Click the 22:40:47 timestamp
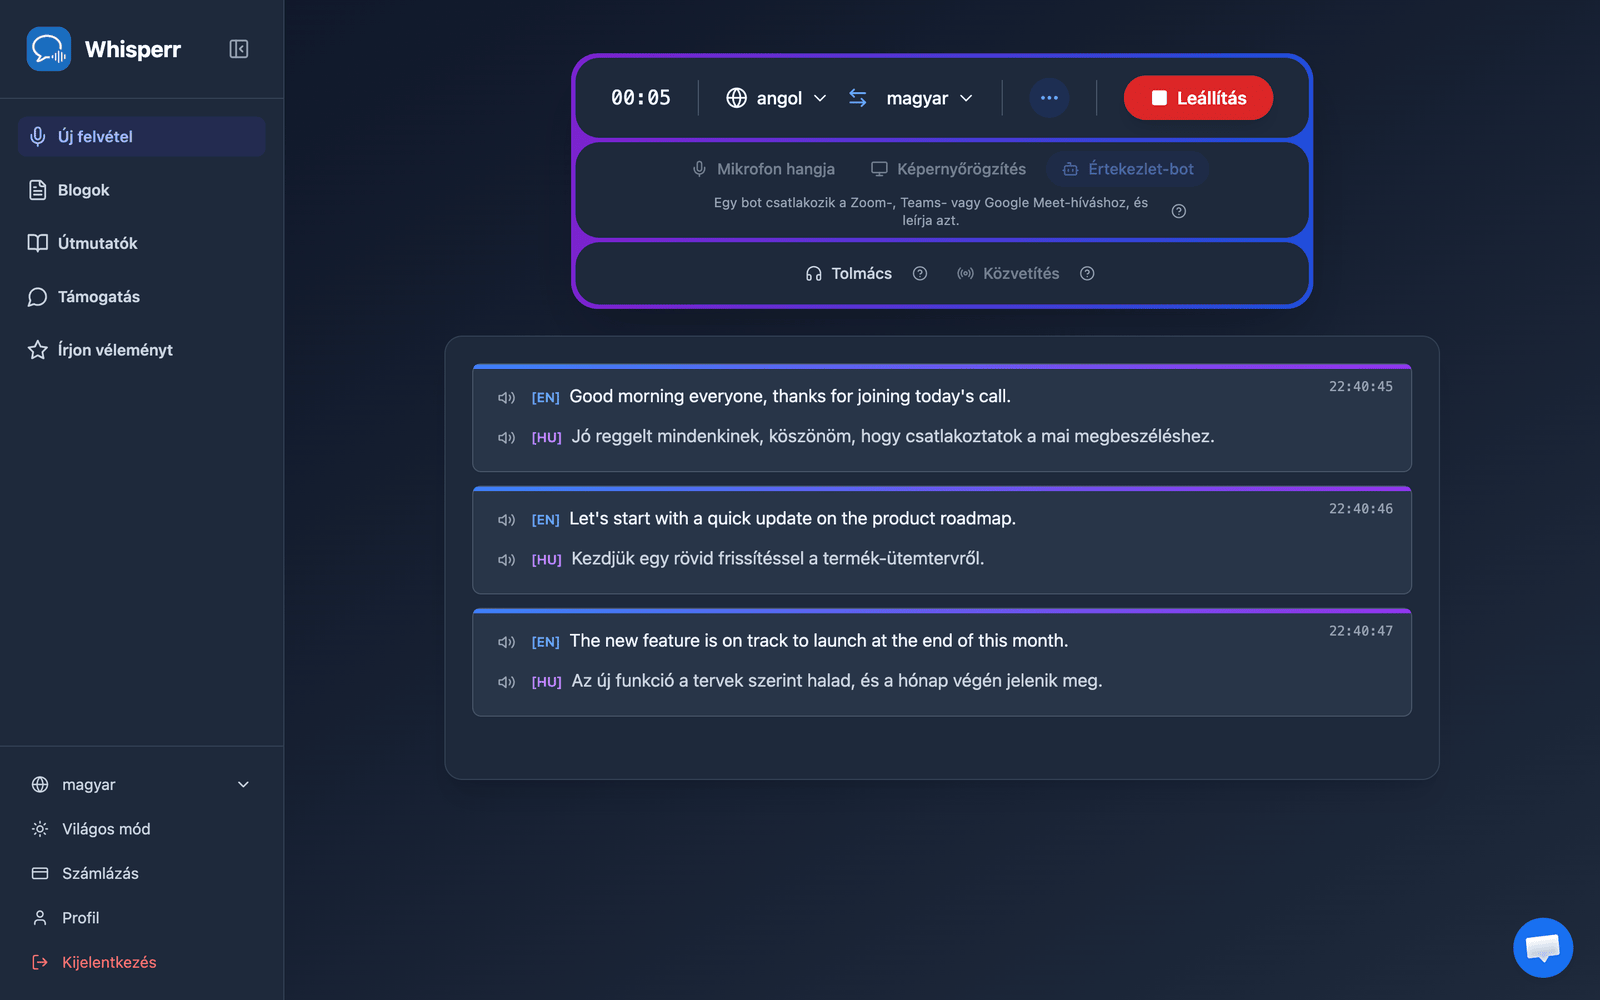 (x=1360, y=631)
